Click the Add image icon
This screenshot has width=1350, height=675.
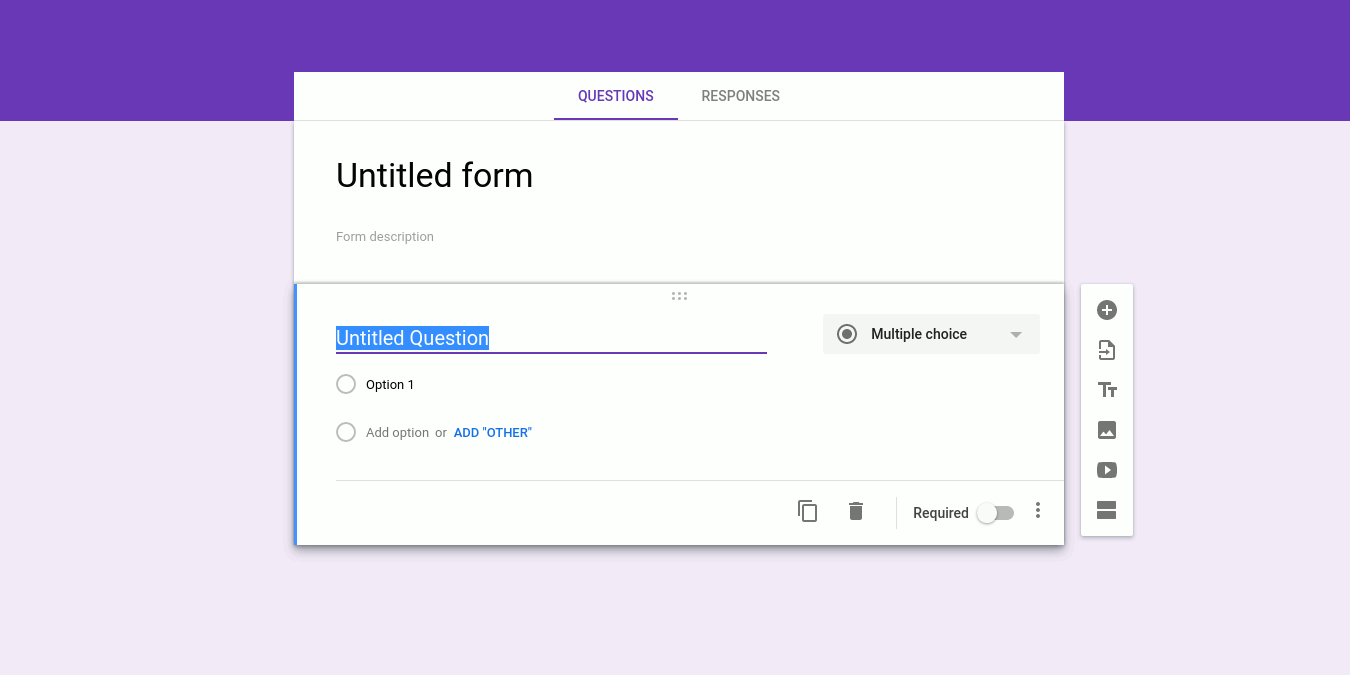pos(1106,430)
